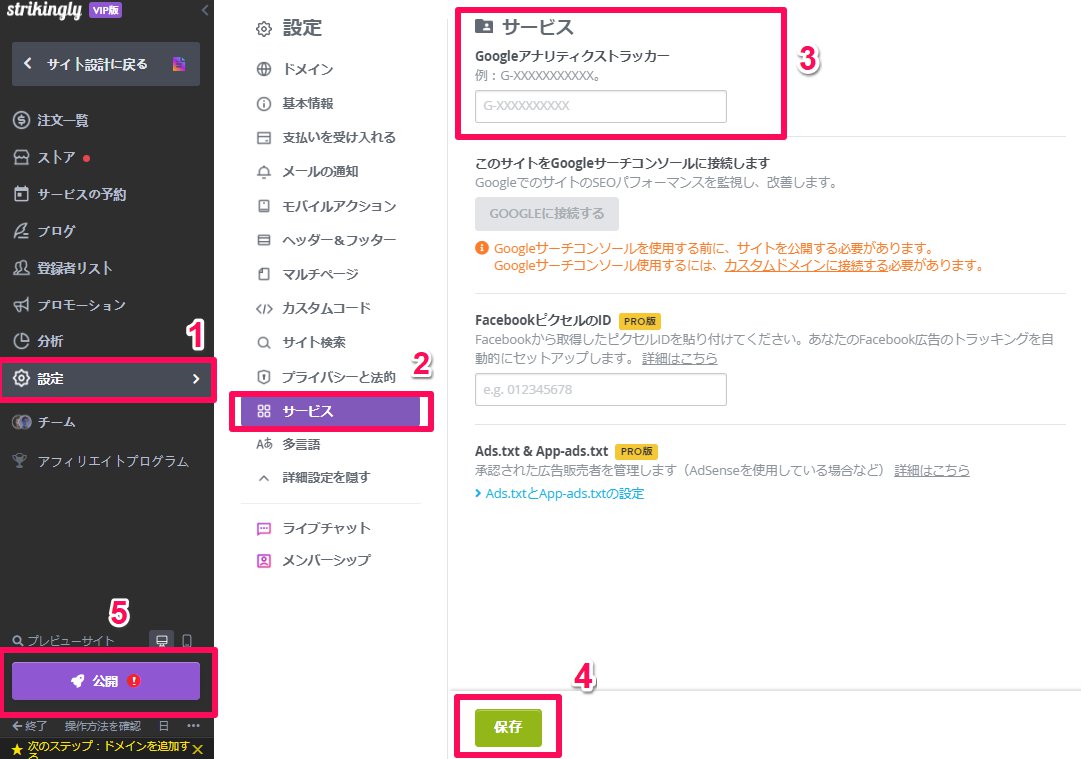Click the PRO版 badge next to Ads.txt
The height and width of the screenshot is (759, 1081).
[x=636, y=451]
